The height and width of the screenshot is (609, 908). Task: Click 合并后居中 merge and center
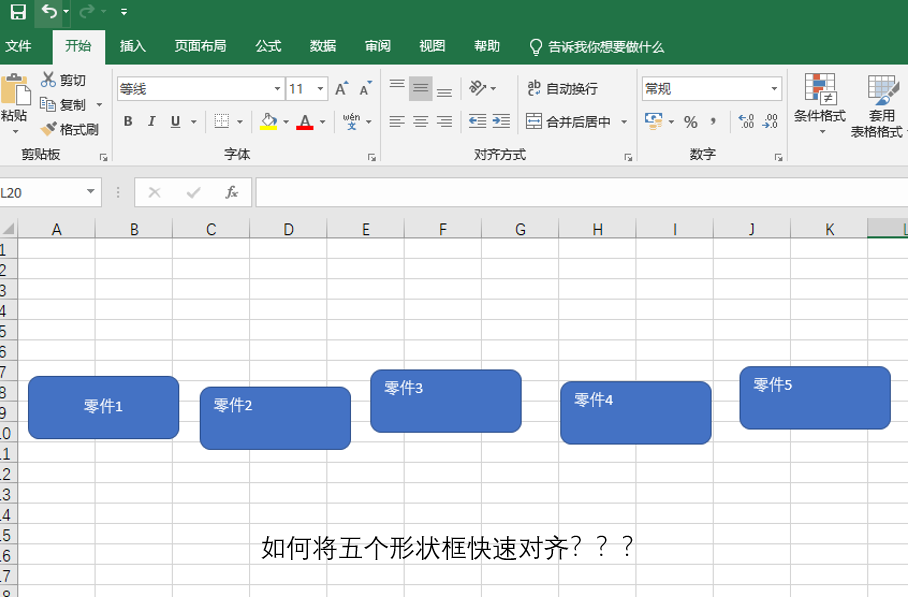click(x=569, y=122)
